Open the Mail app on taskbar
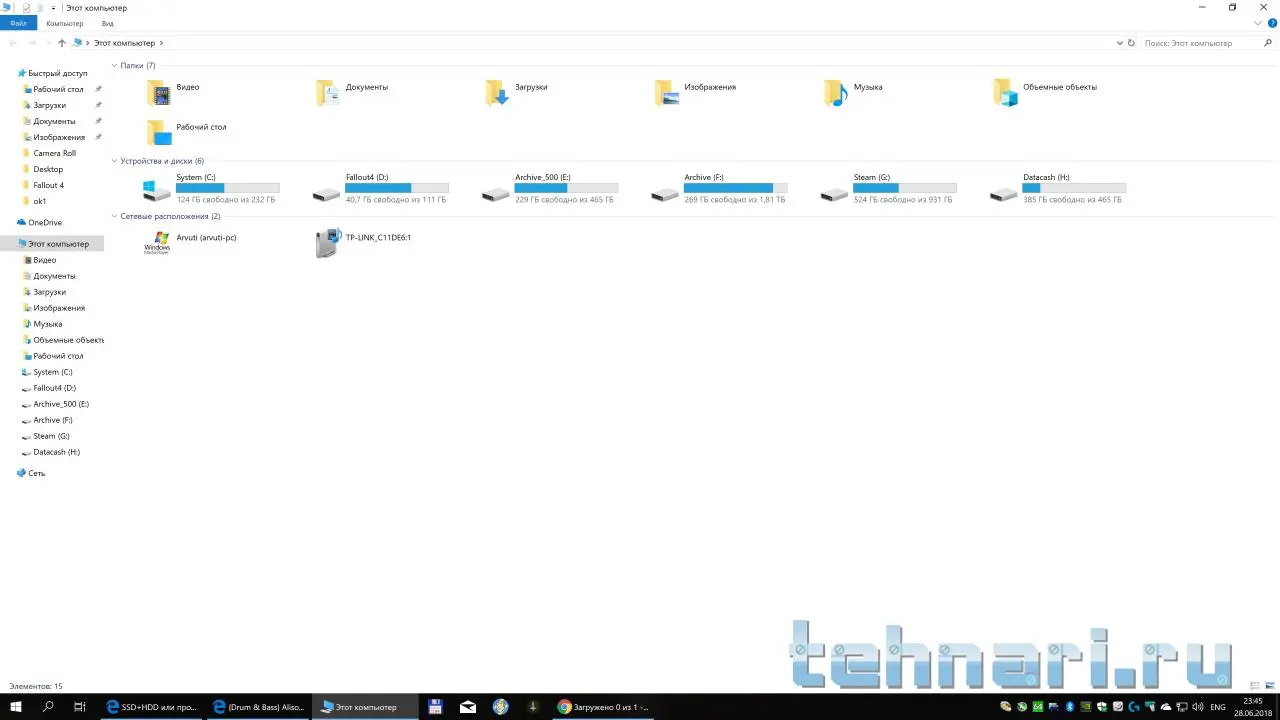Viewport: 1280px width, 720px height. coord(468,707)
